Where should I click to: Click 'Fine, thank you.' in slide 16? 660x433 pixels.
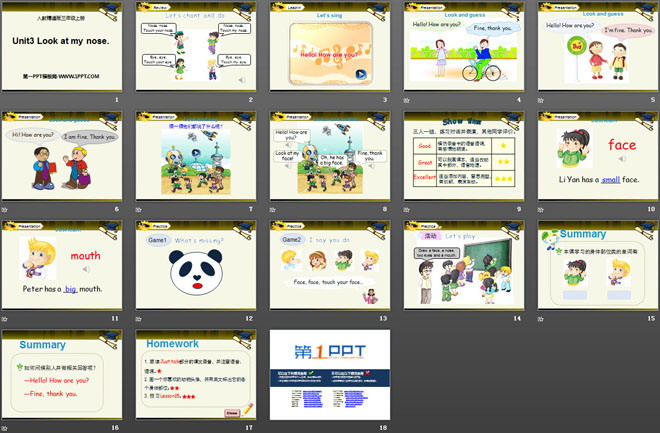51,394
